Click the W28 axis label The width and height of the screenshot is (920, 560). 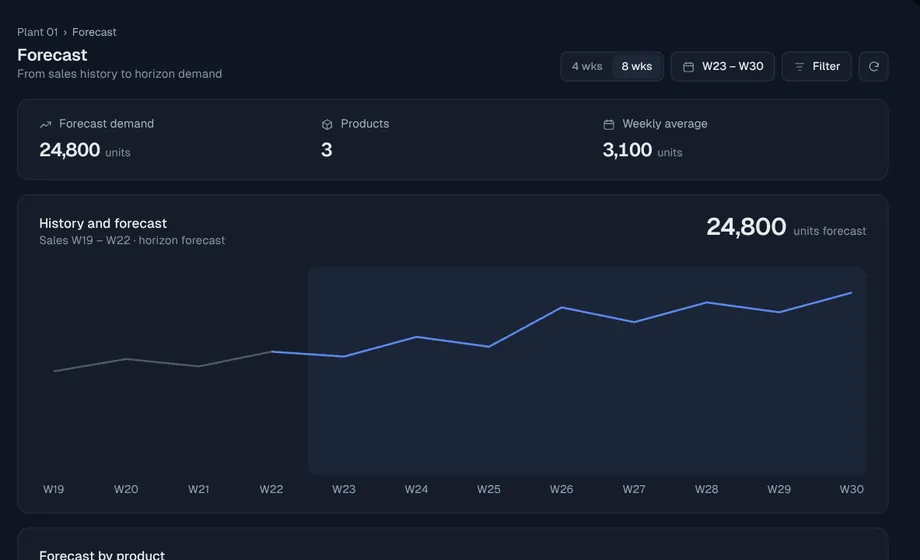tap(706, 490)
